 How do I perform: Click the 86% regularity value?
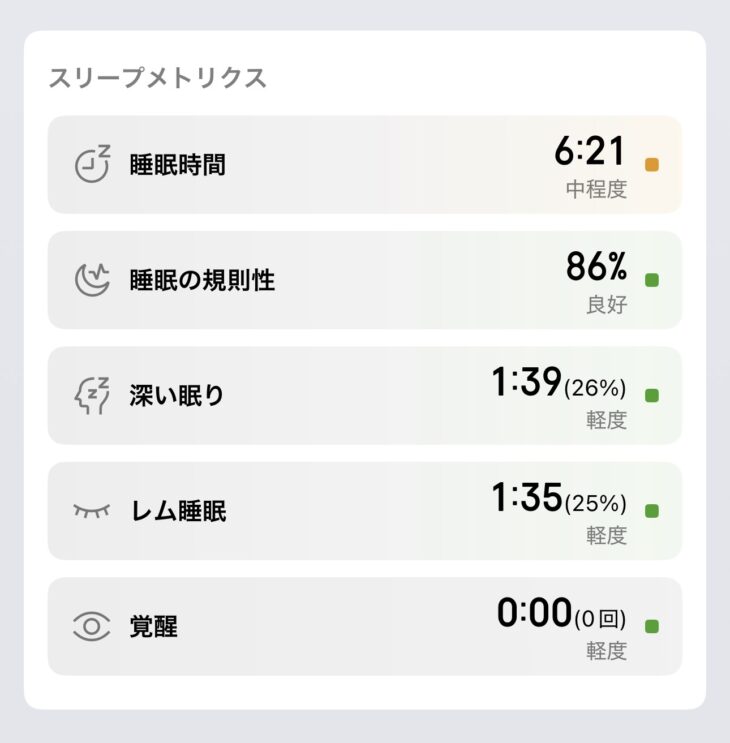(x=596, y=267)
